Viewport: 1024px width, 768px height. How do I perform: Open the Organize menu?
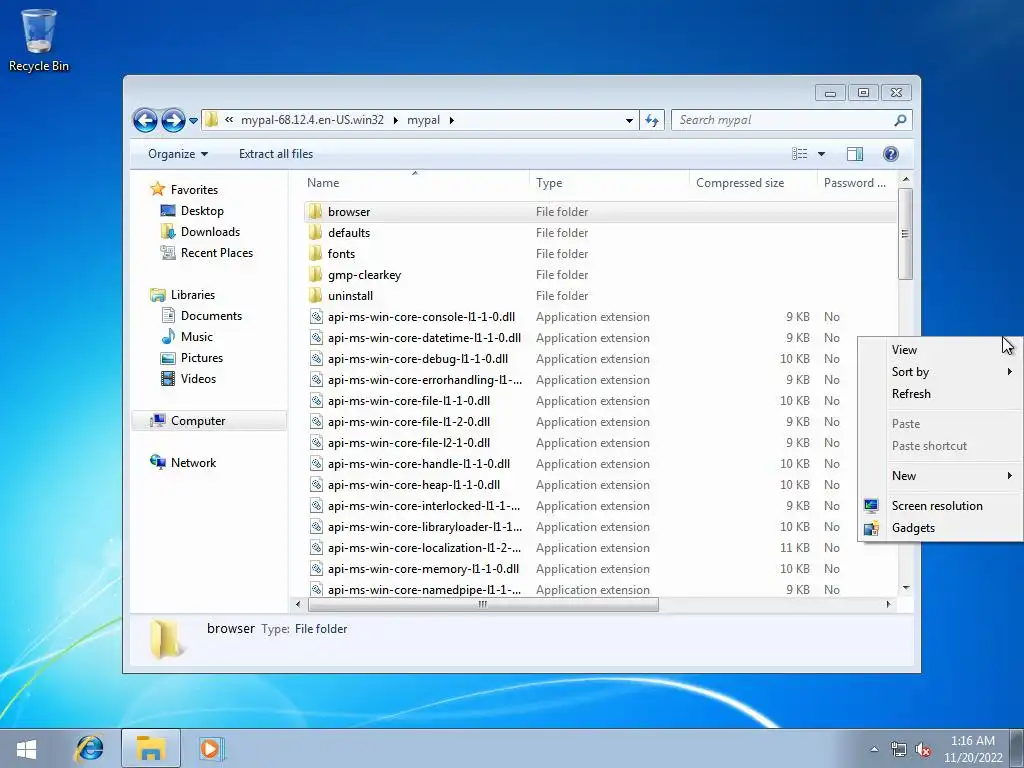178,154
